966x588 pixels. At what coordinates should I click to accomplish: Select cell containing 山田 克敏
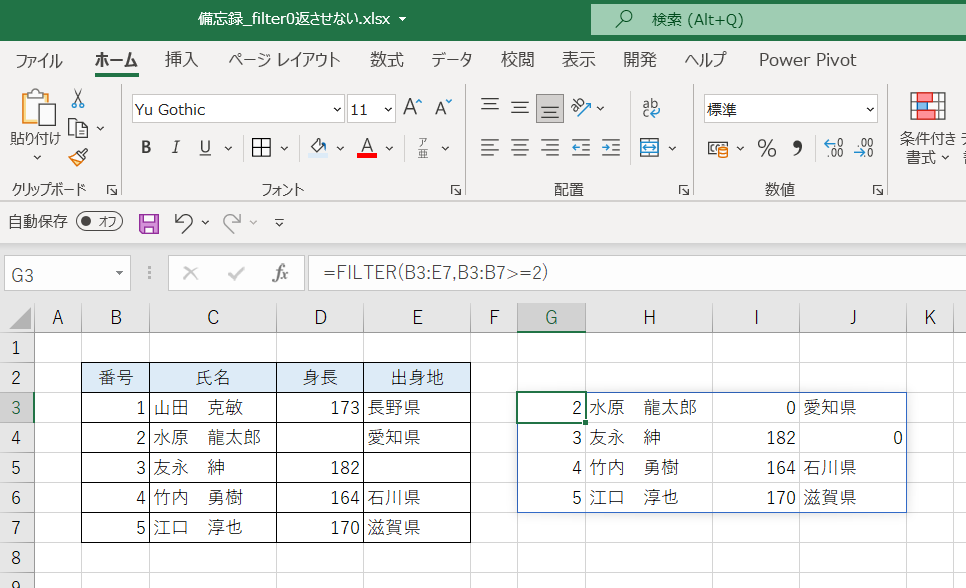pos(213,407)
